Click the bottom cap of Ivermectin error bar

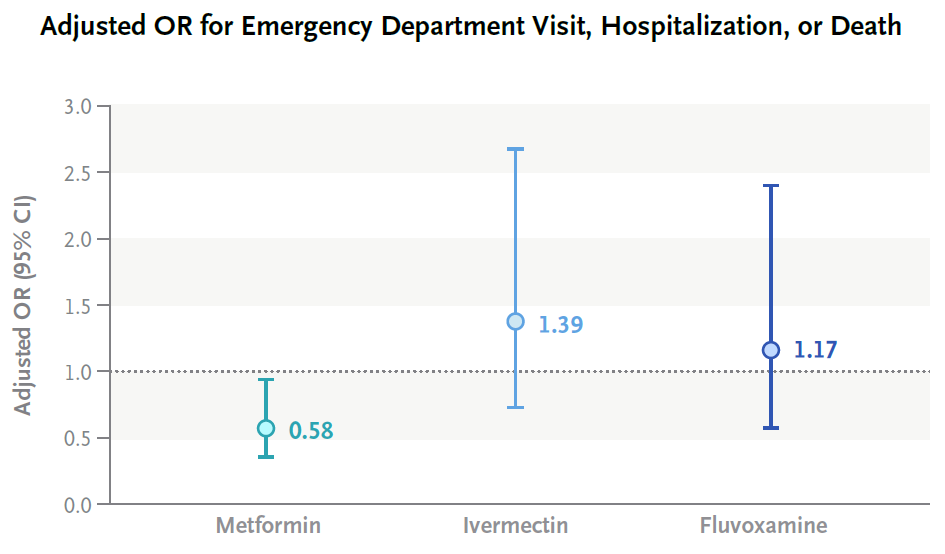pos(516,407)
